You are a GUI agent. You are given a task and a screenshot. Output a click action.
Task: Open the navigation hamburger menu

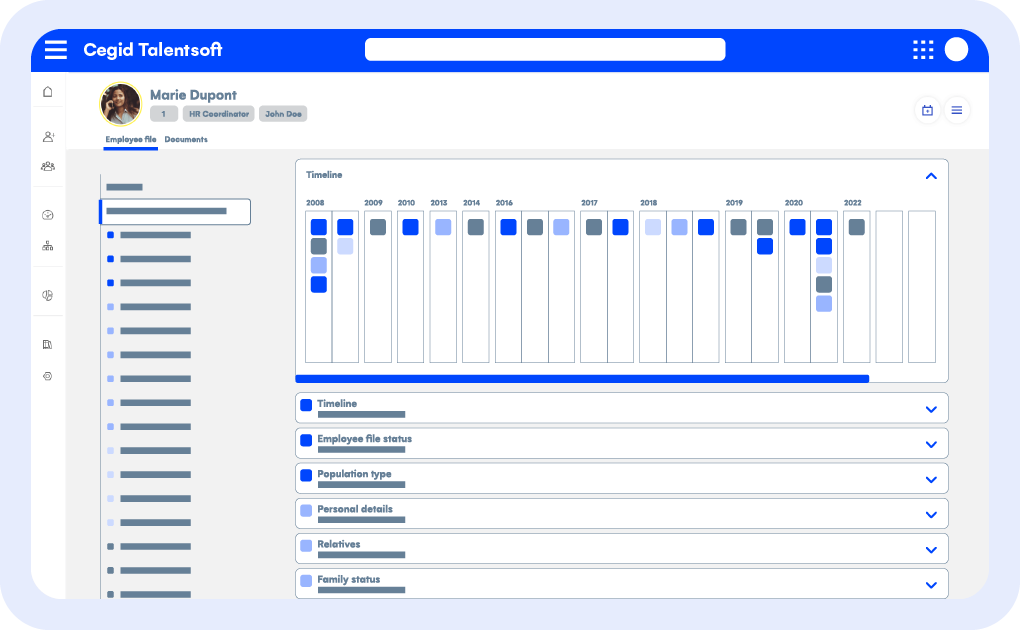(56, 49)
